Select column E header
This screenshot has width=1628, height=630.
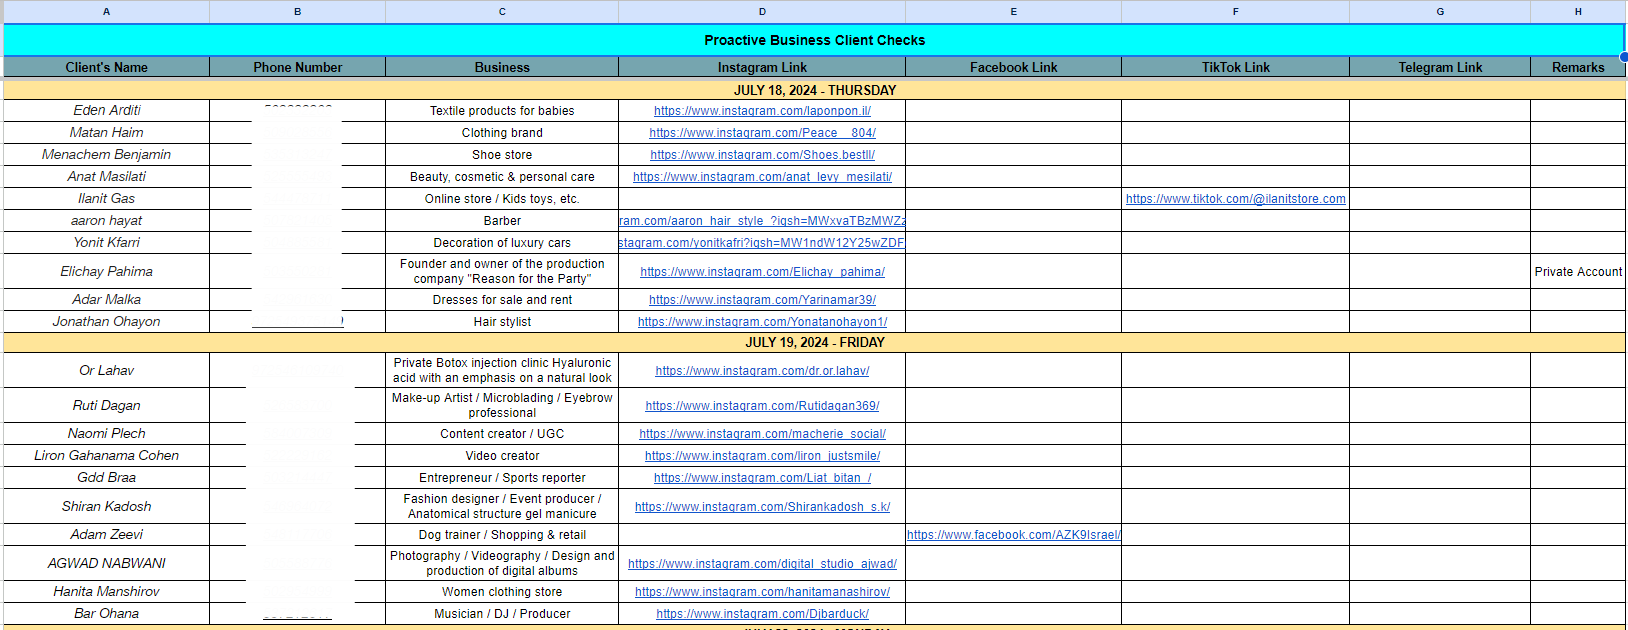1013,12
